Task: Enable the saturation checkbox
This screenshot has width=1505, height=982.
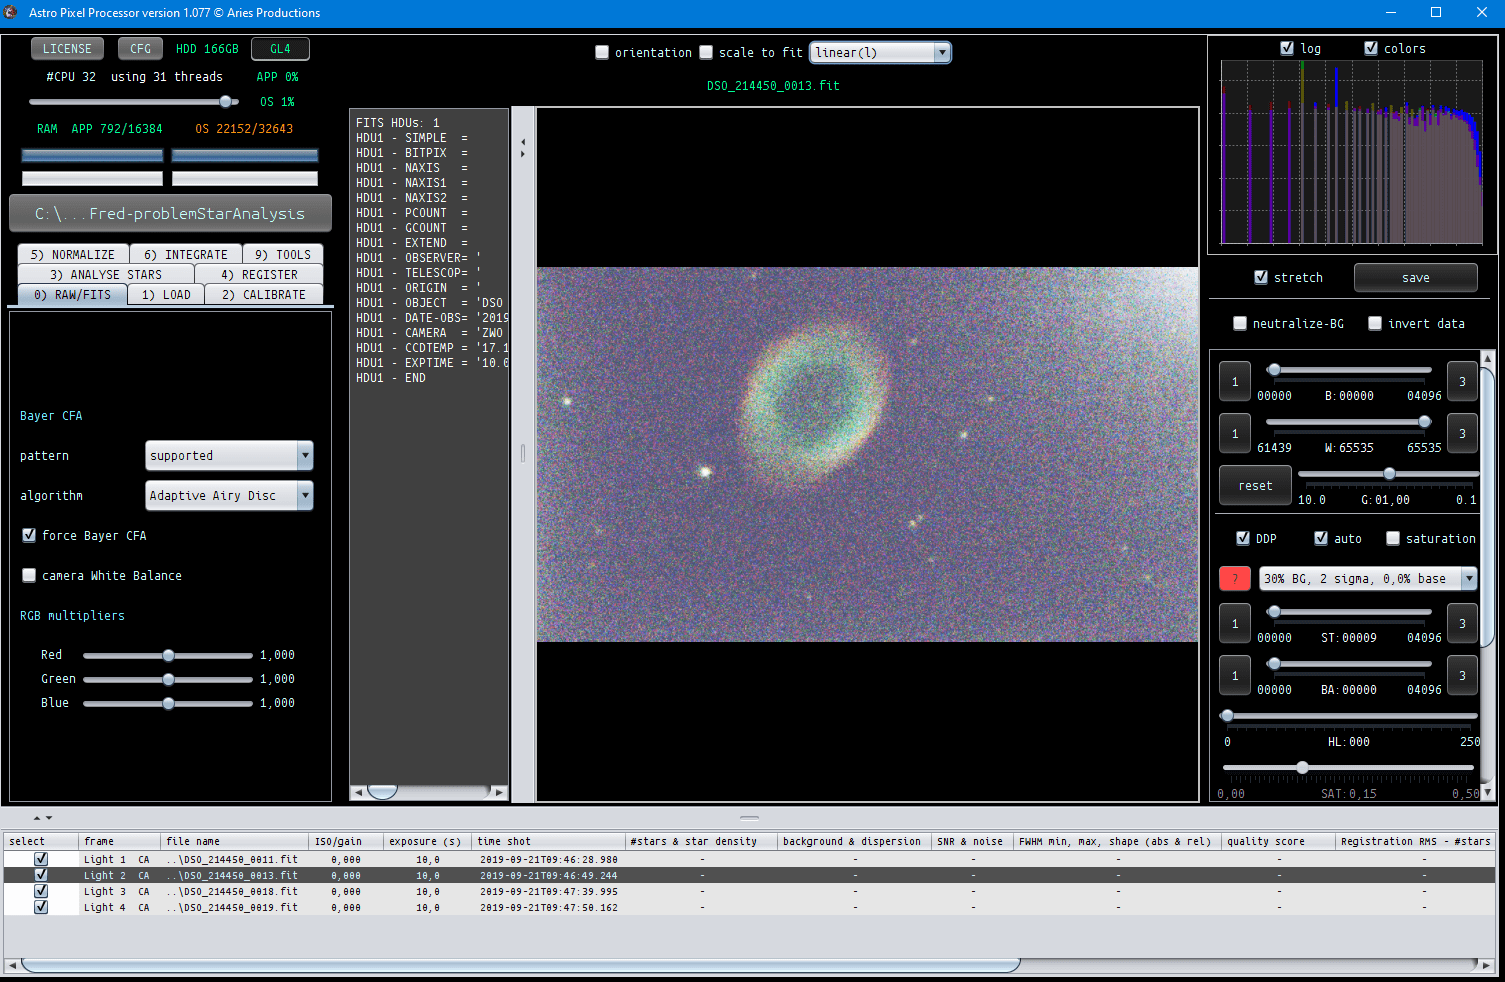Action: [x=1393, y=538]
